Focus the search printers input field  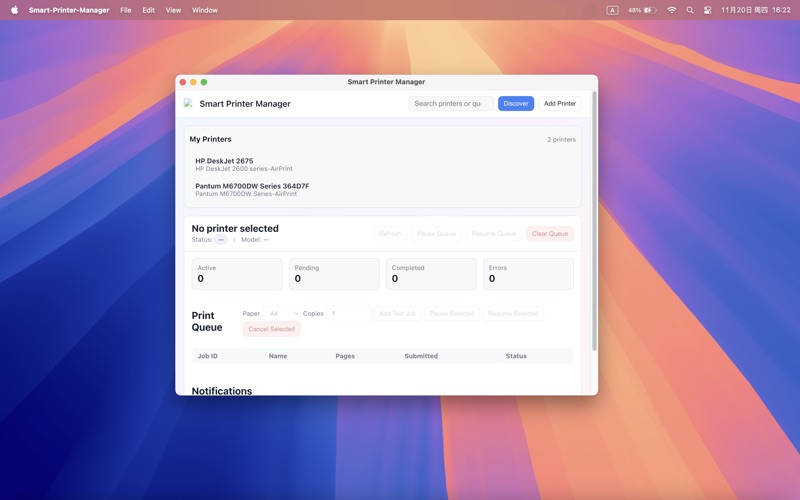coord(449,103)
